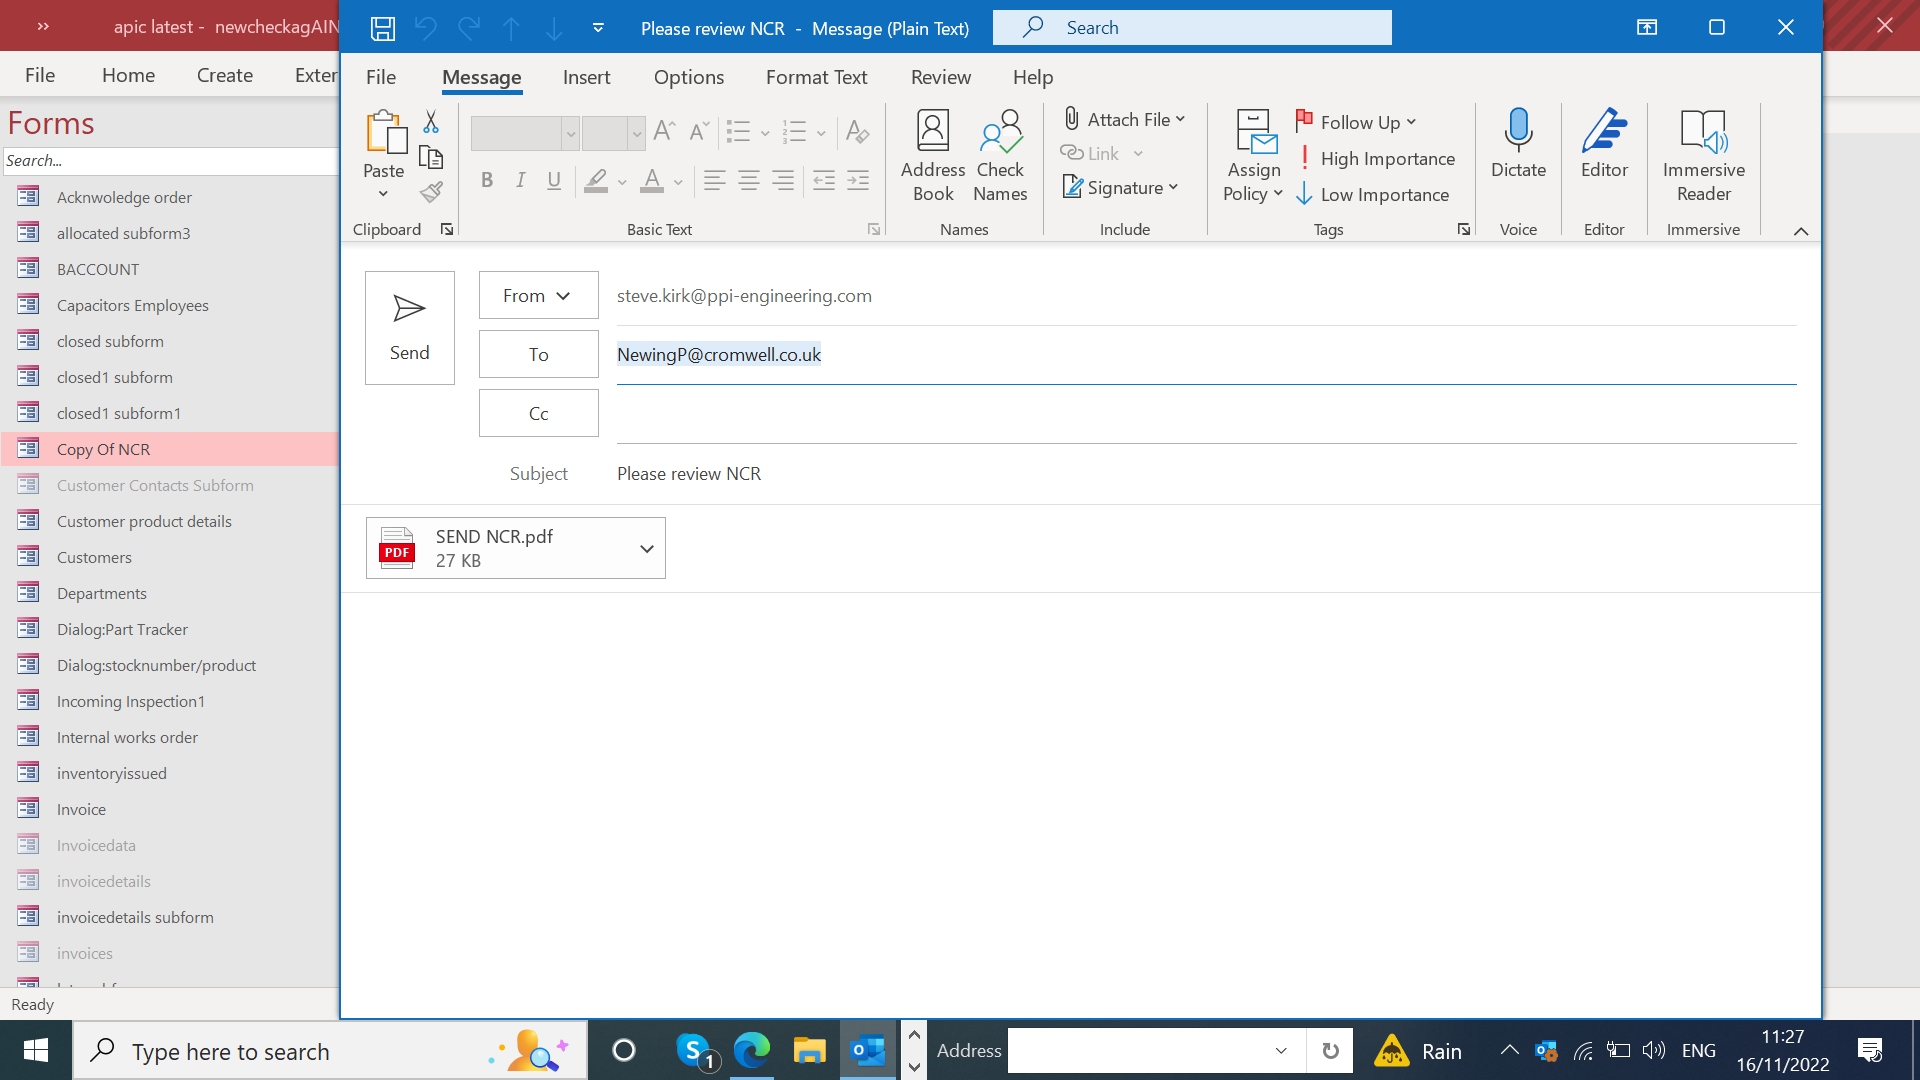1920x1080 pixels.
Task: Open Customize Quick Access Toolbar arrow
Action: point(598,28)
